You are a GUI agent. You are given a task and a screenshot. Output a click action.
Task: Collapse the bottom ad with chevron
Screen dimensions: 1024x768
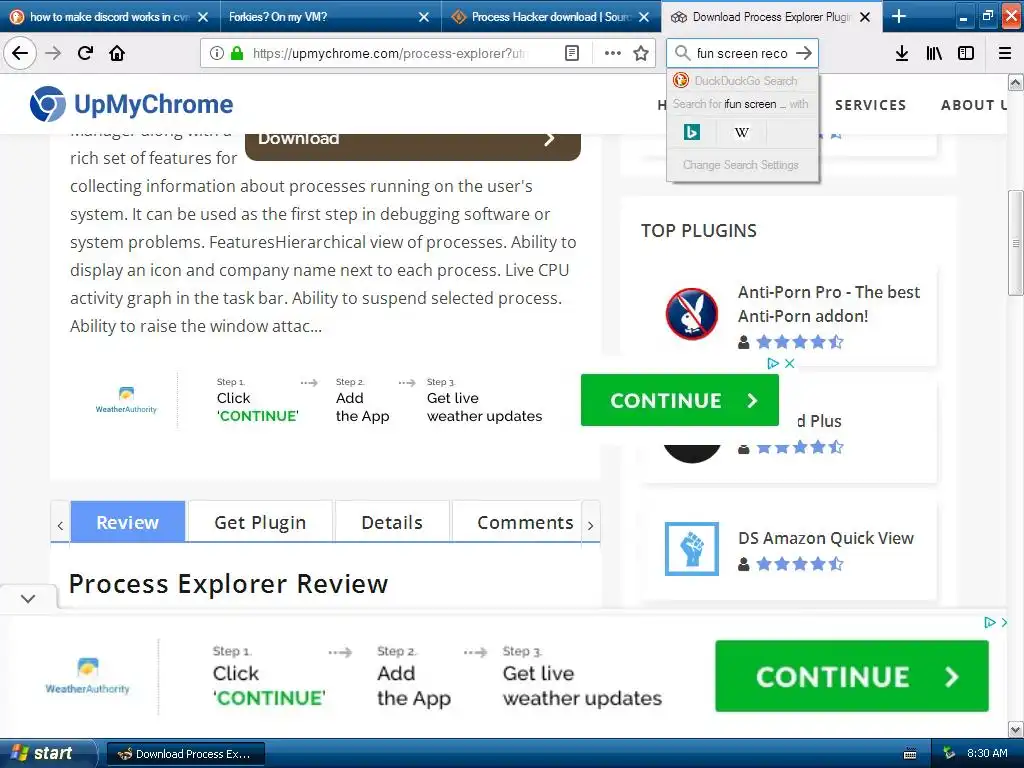(x=28, y=598)
